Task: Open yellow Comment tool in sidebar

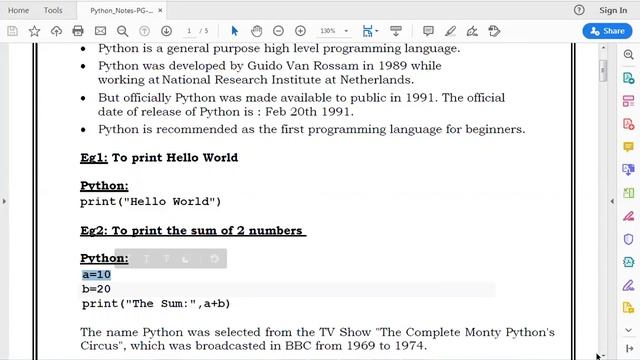Action: (629, 147)
